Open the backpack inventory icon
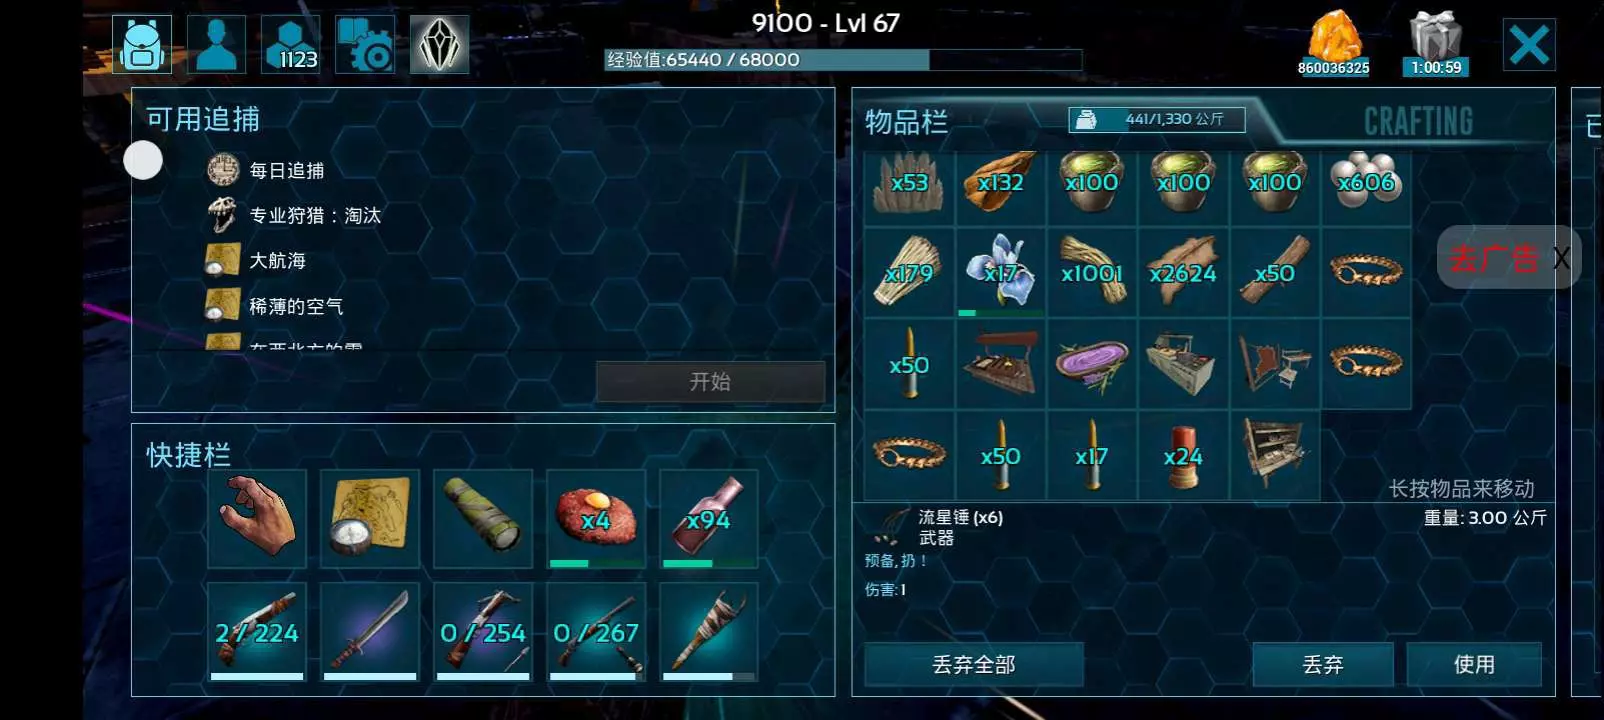 142,45
